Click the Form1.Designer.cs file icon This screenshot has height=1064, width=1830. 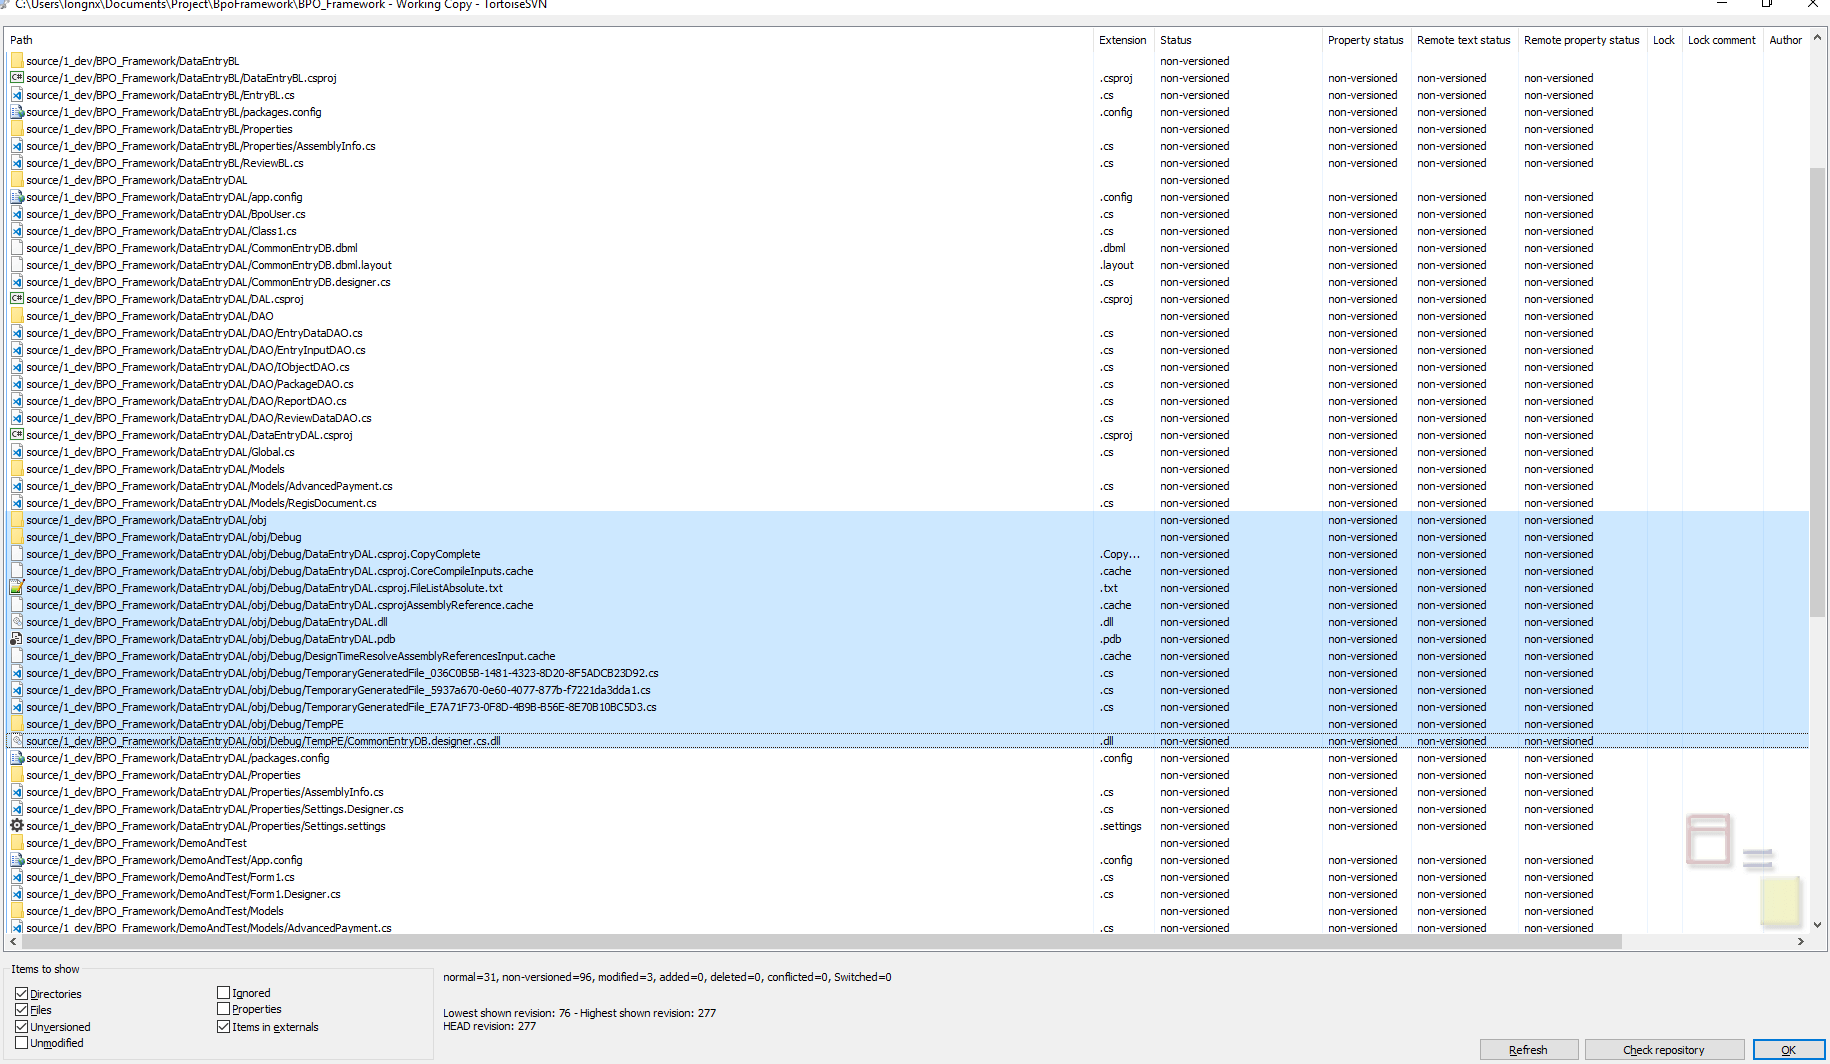tap(17, 894)
